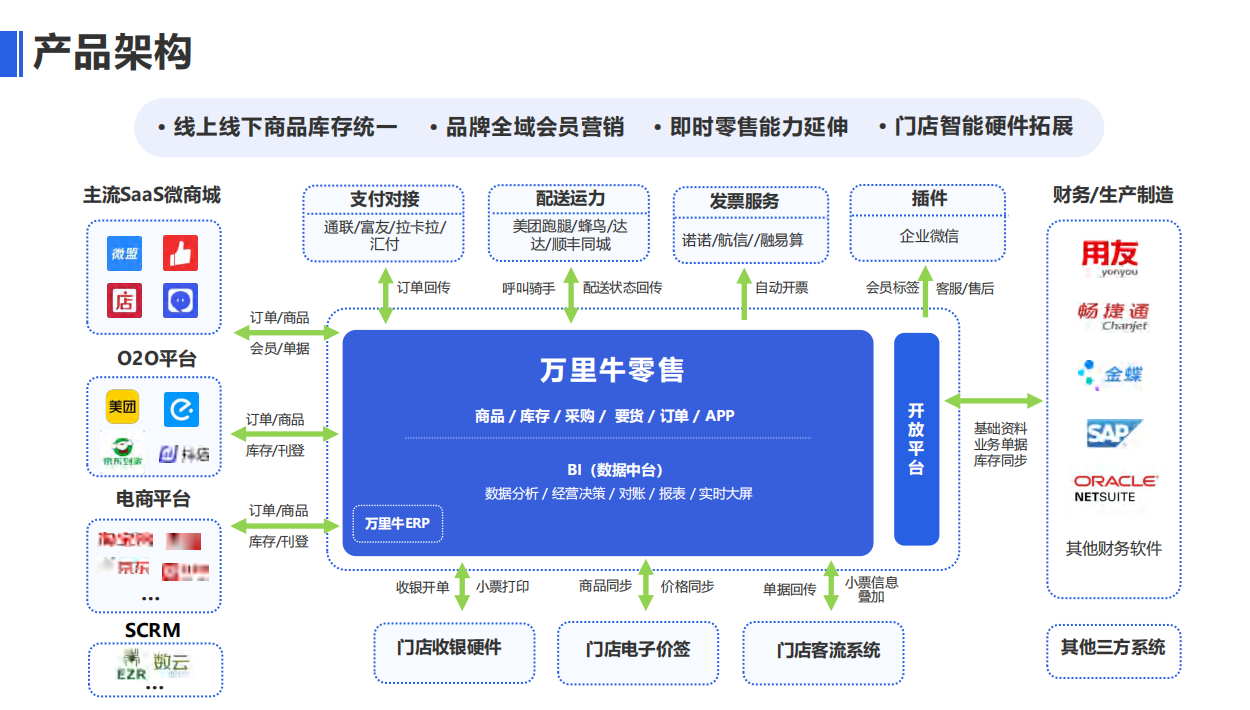1250x710 pixels.
Task: Click 通联/富友/拉卡拉/汇付 text
Action: tap(384, 235)
